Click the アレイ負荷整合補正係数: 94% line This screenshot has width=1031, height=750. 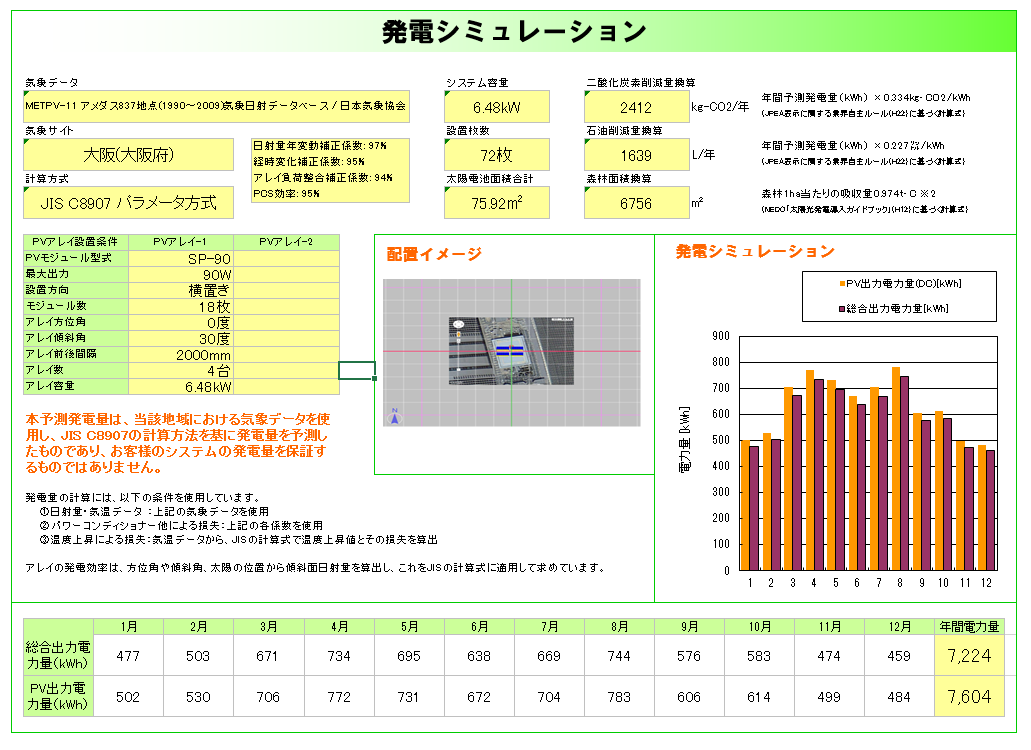pos(323,177)
